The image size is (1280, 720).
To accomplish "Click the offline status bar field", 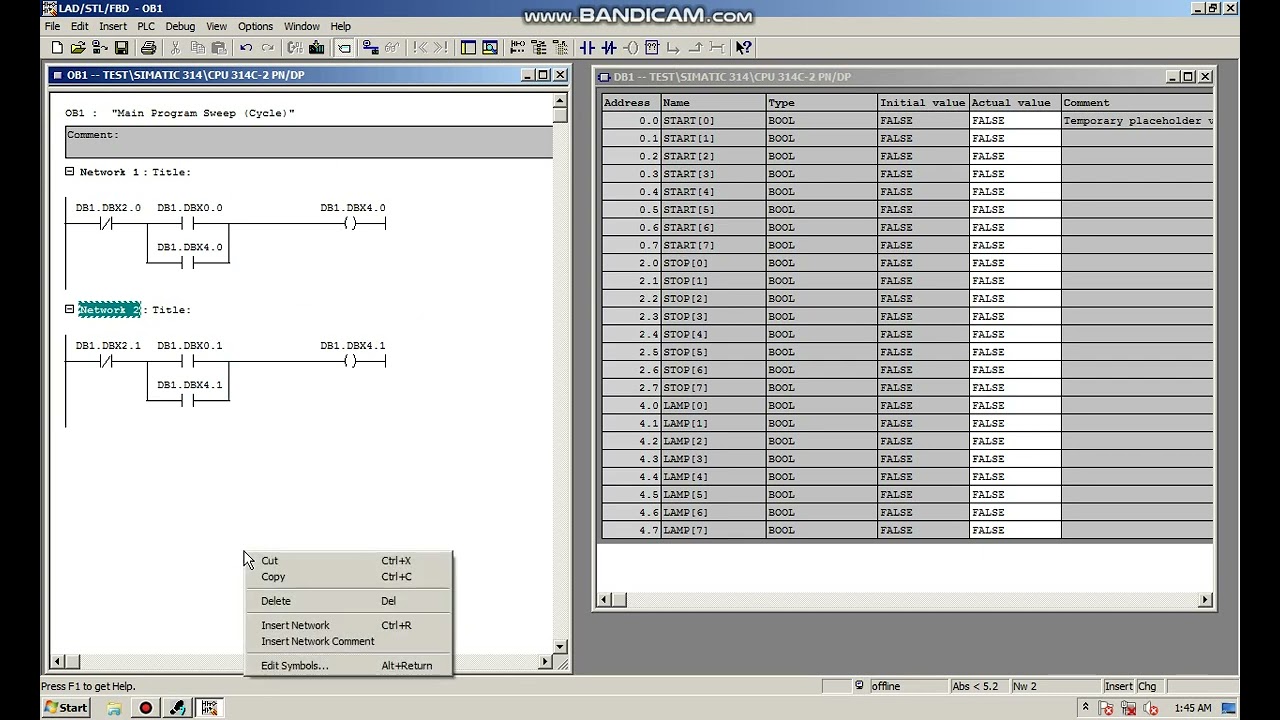I will point(908,686).
